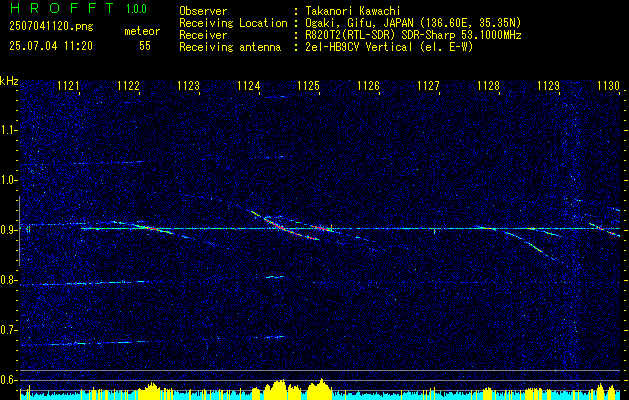The width and height of the screenshot is (629, 400).
Task: Click the 1127 time marker
Action: point(428,85)
